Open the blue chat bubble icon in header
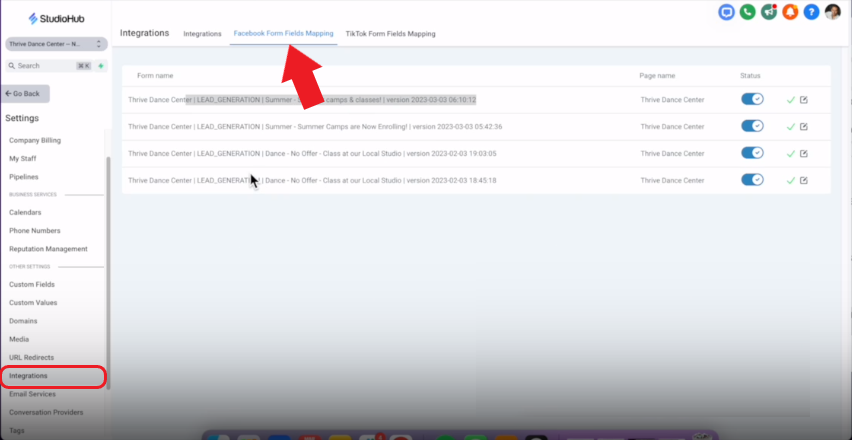 click(x=726, y=12)
